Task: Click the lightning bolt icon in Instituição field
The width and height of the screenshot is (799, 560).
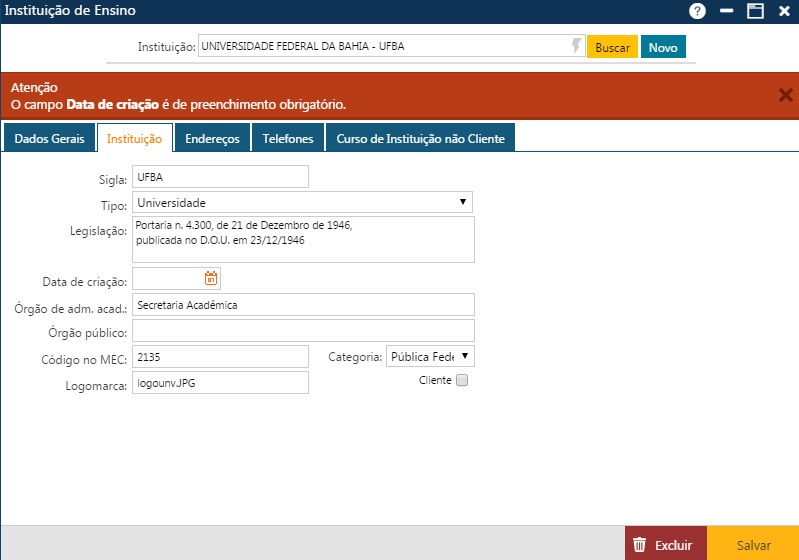Action: 576,46
